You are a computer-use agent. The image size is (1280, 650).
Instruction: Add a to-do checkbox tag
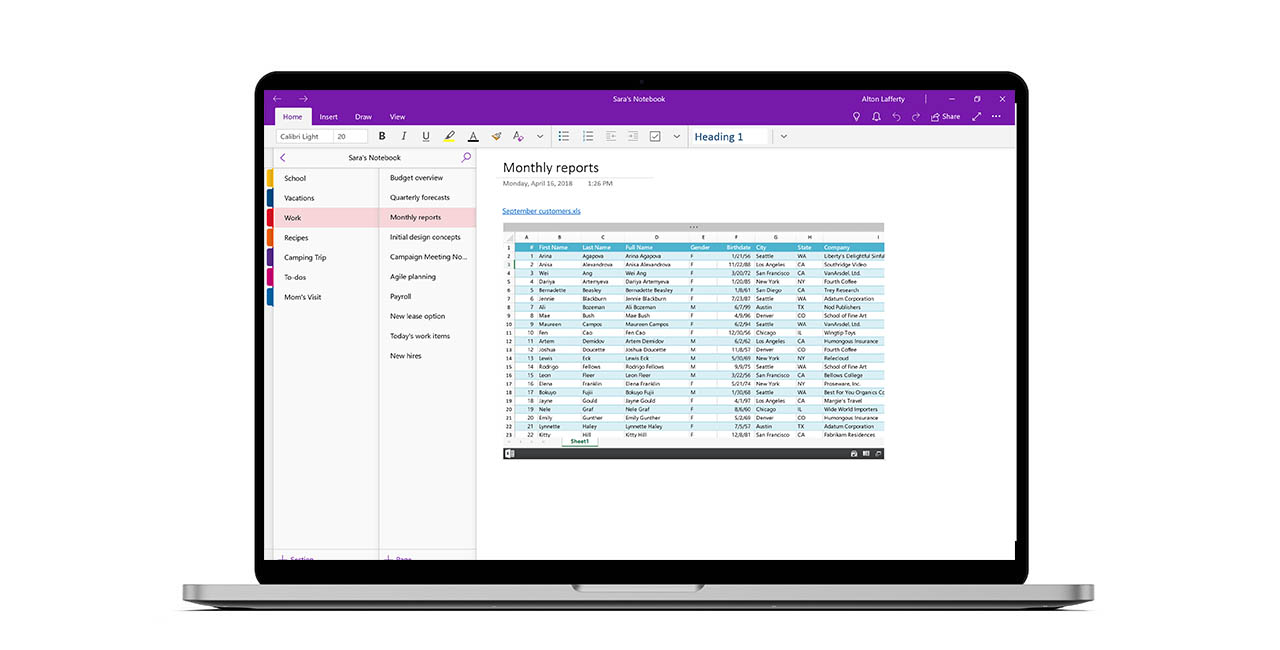click(x=656, y=137)
